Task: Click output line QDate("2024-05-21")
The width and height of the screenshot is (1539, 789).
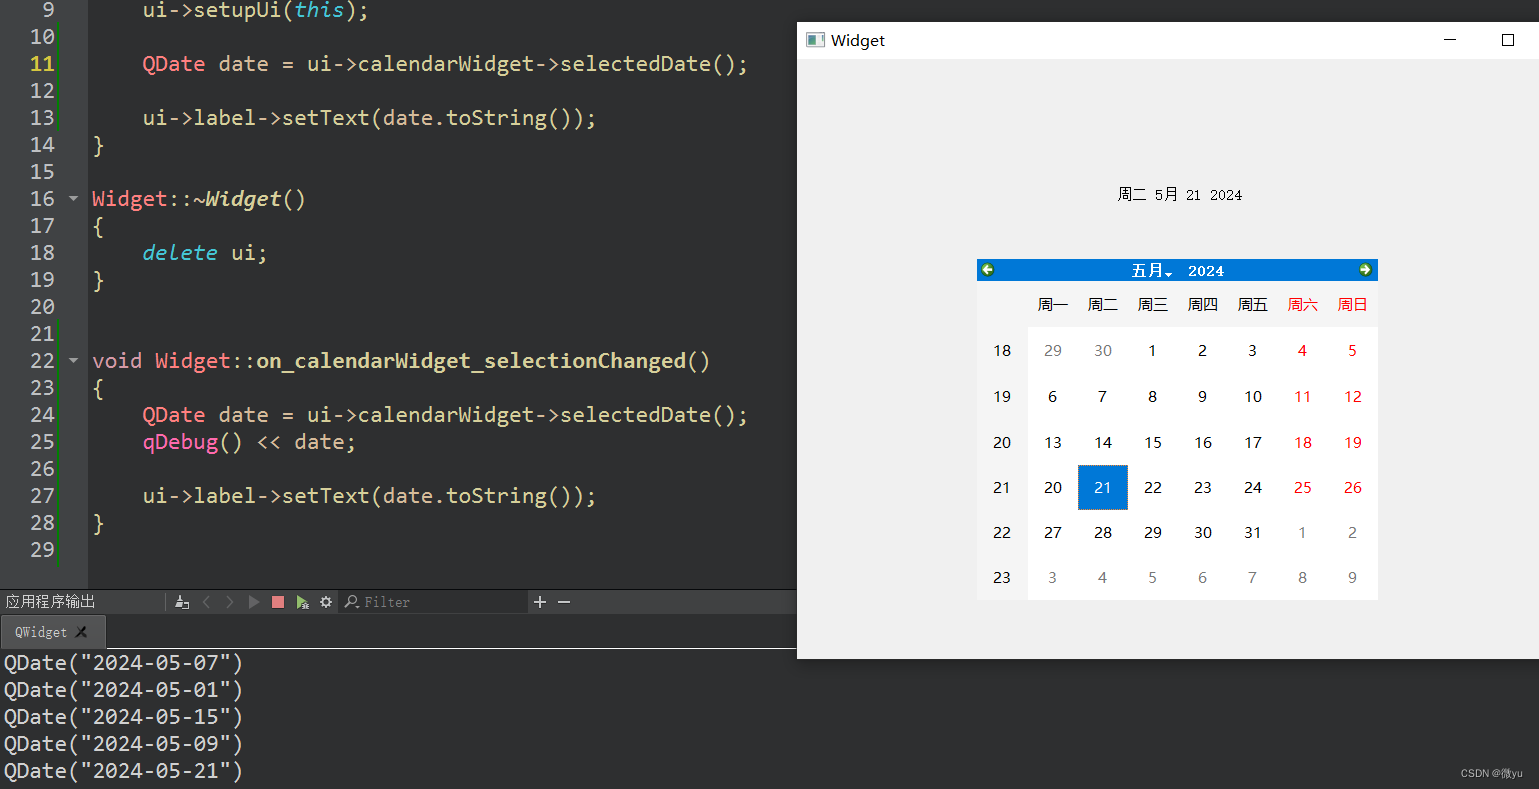Action: pyautogui.click(x=123, y=771)
